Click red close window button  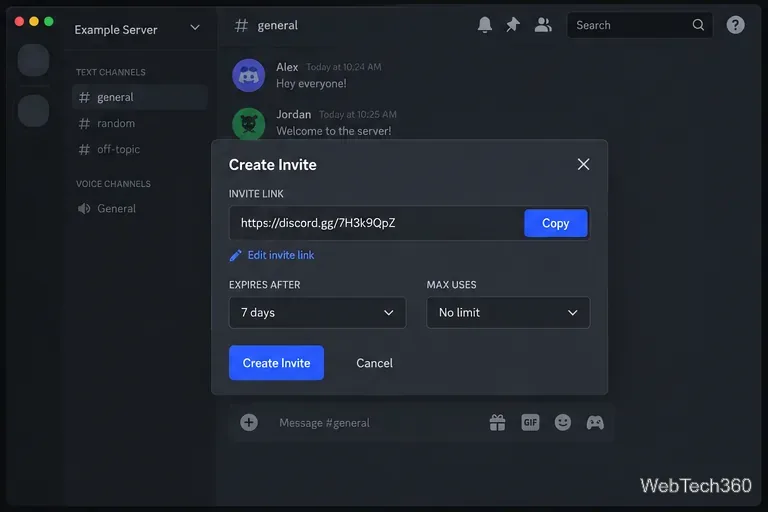pos(19,22)
